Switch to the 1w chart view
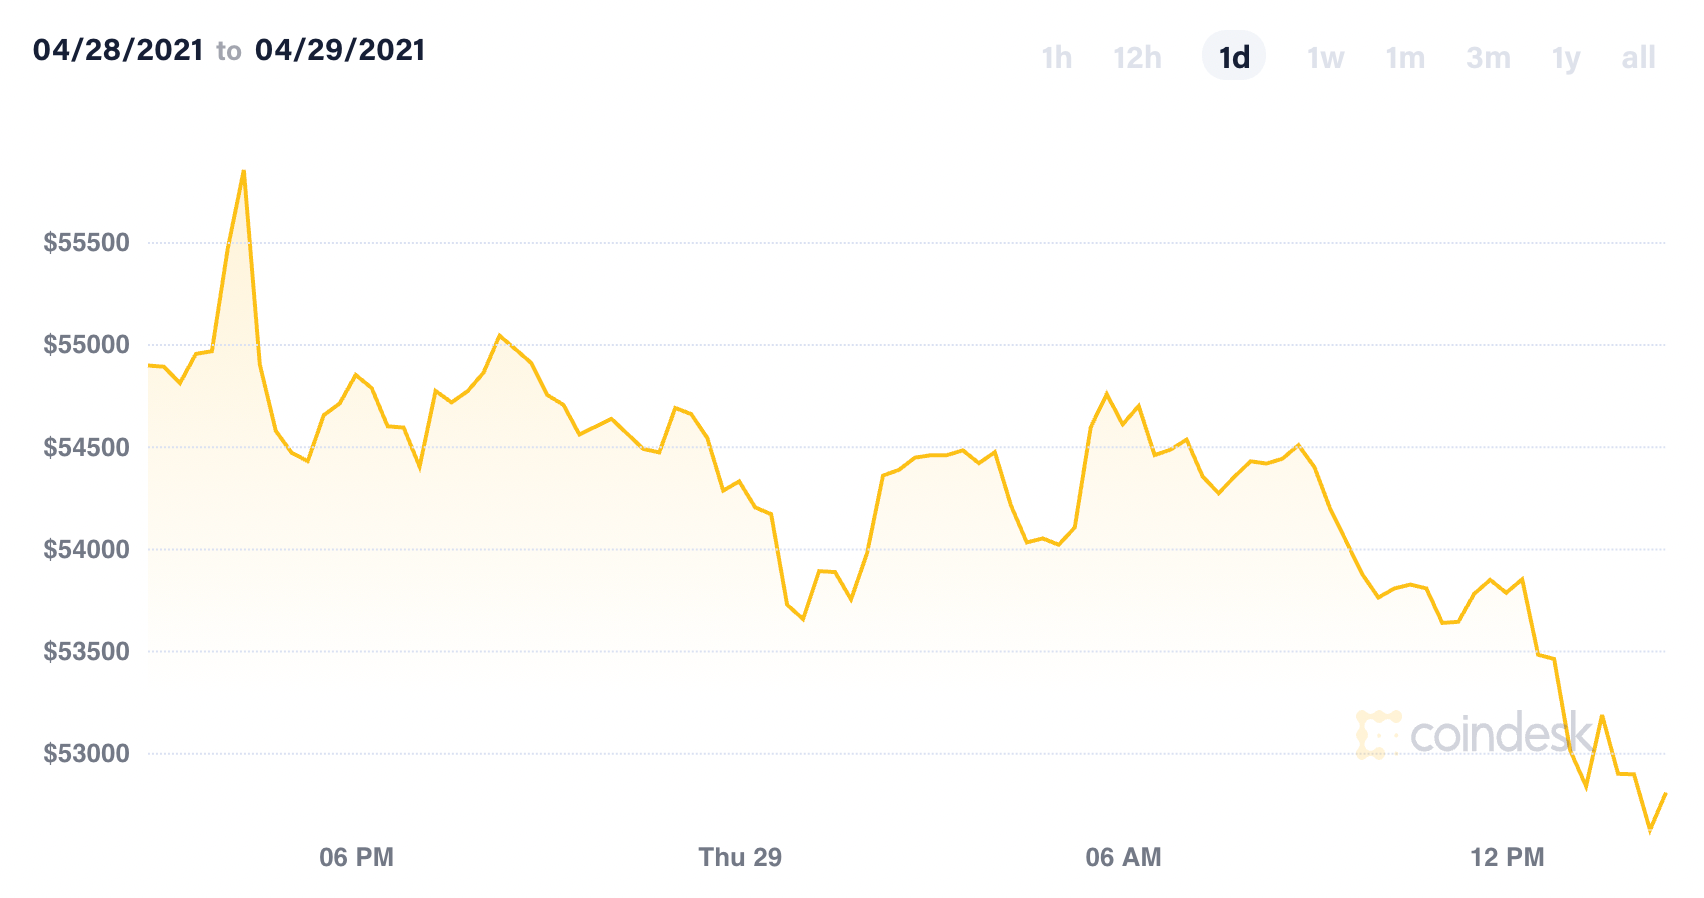 [1324, 57]
